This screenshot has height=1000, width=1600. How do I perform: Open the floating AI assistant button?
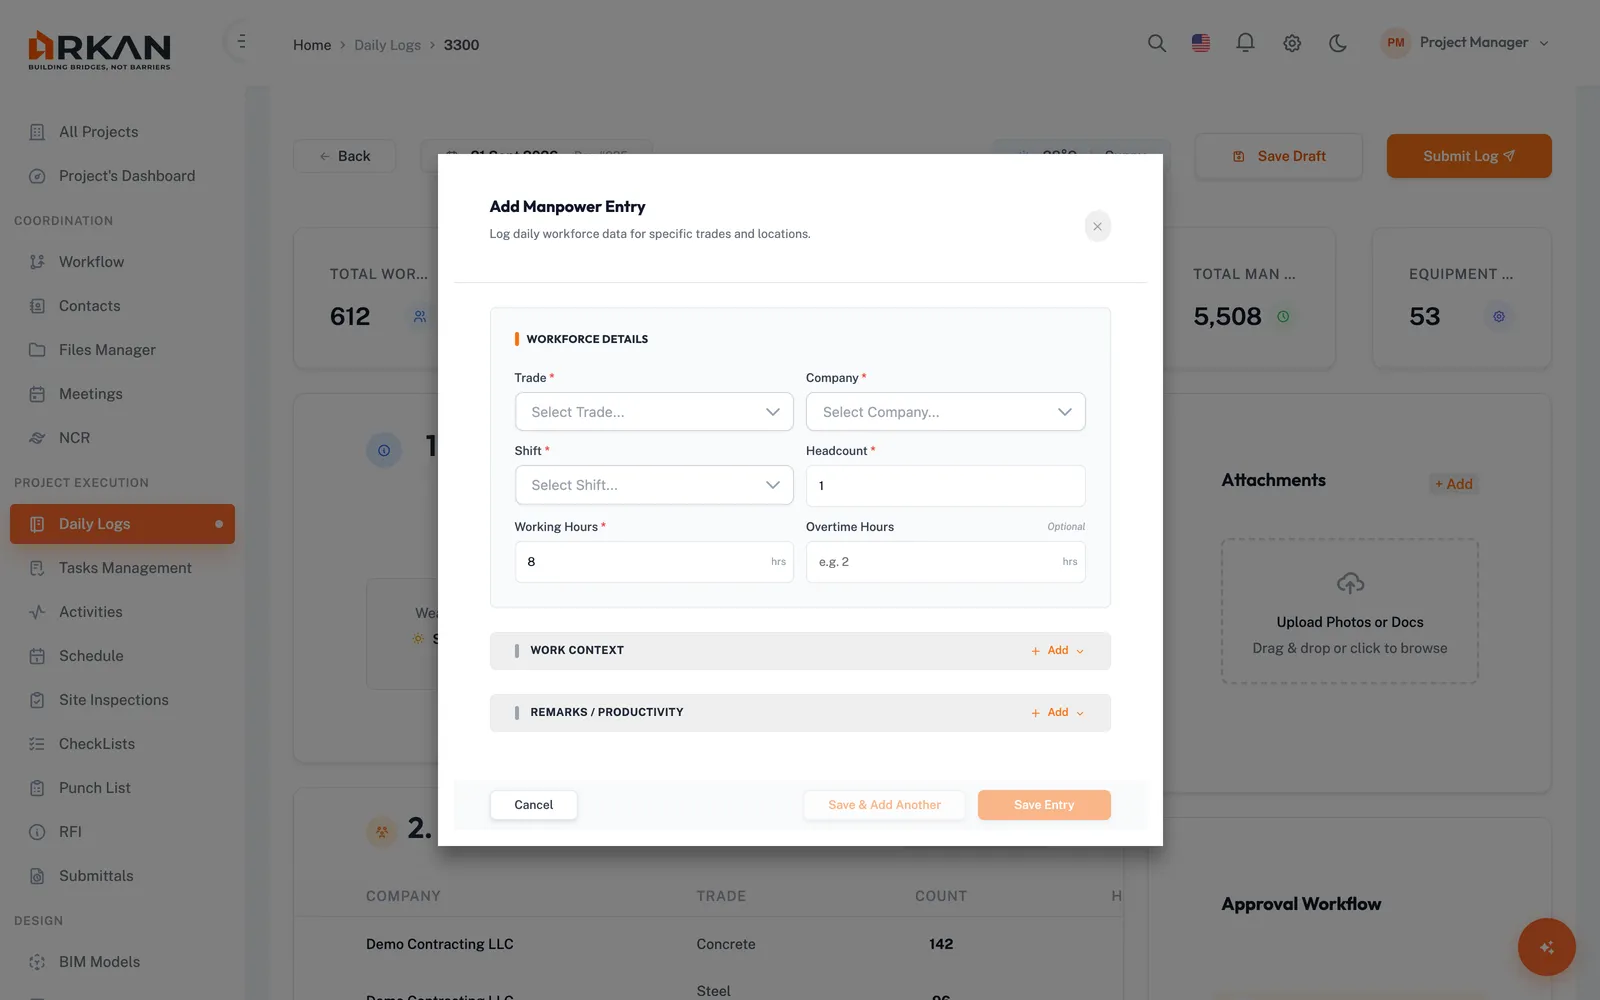(1546, 947)
